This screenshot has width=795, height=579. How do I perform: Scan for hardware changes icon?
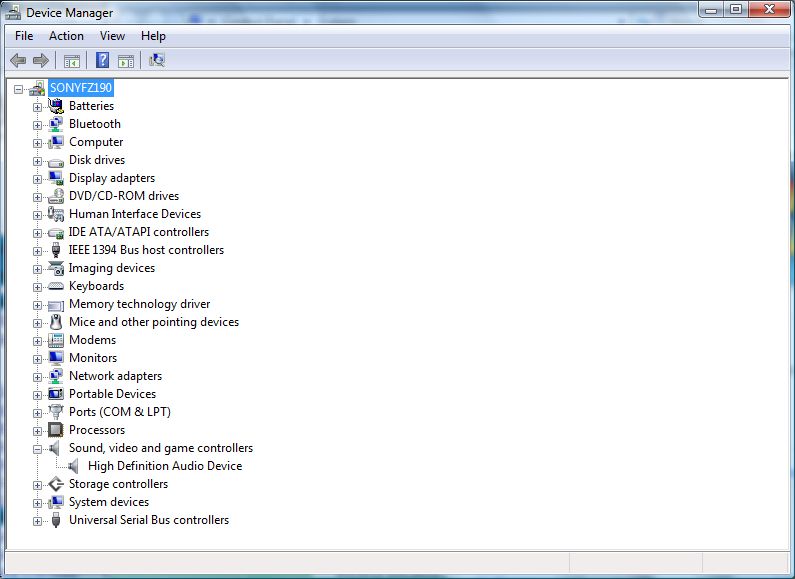pos(157,60)
